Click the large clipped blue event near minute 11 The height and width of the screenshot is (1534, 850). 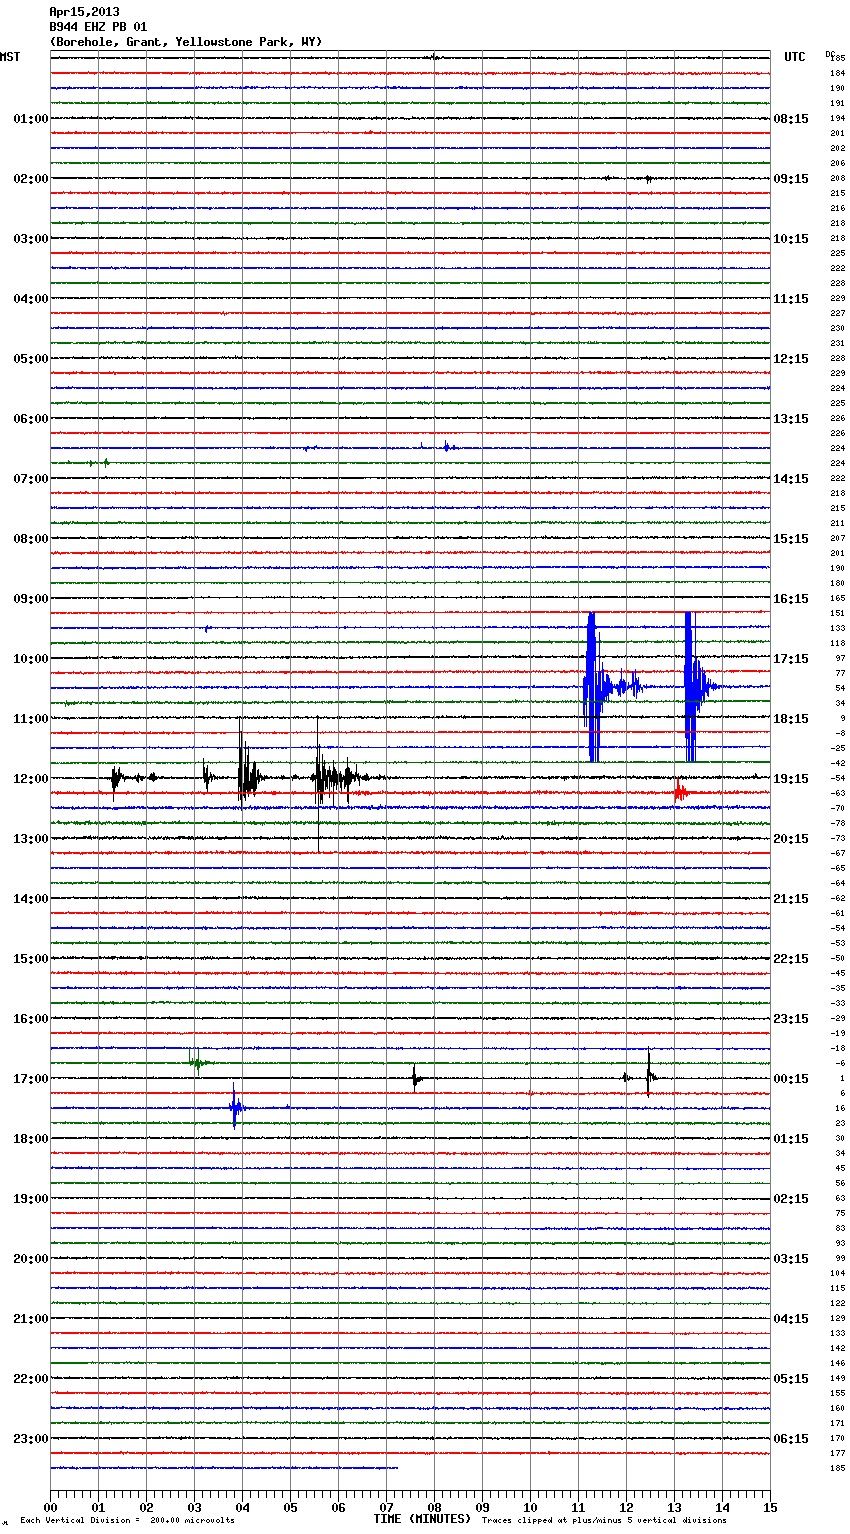(x=592, y=686)
